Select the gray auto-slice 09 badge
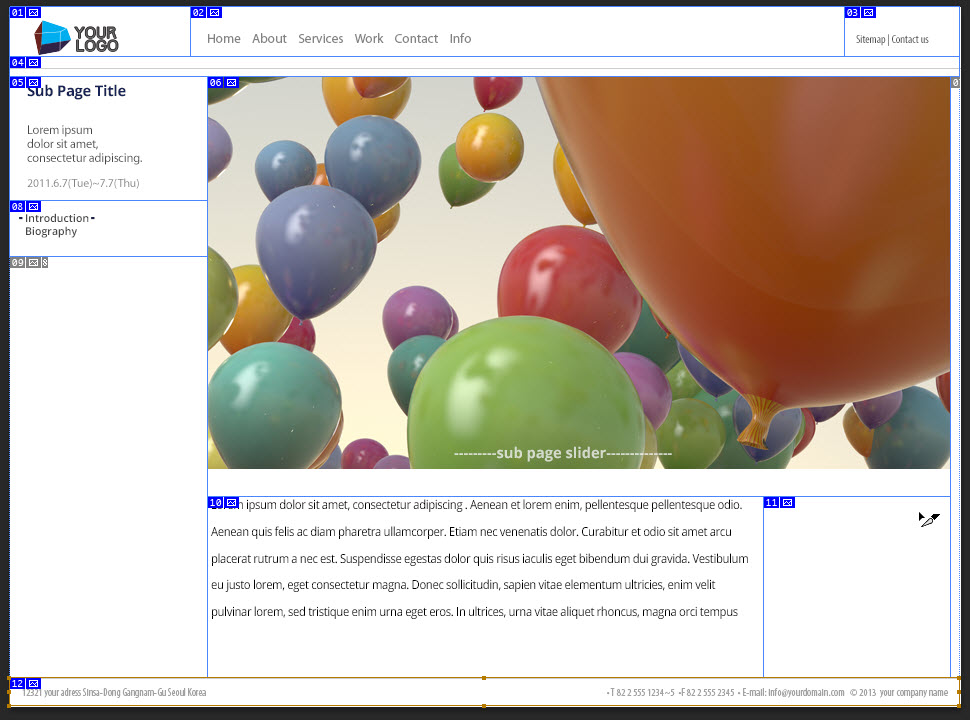The image size is (970, 720). [x=18, y=263]
